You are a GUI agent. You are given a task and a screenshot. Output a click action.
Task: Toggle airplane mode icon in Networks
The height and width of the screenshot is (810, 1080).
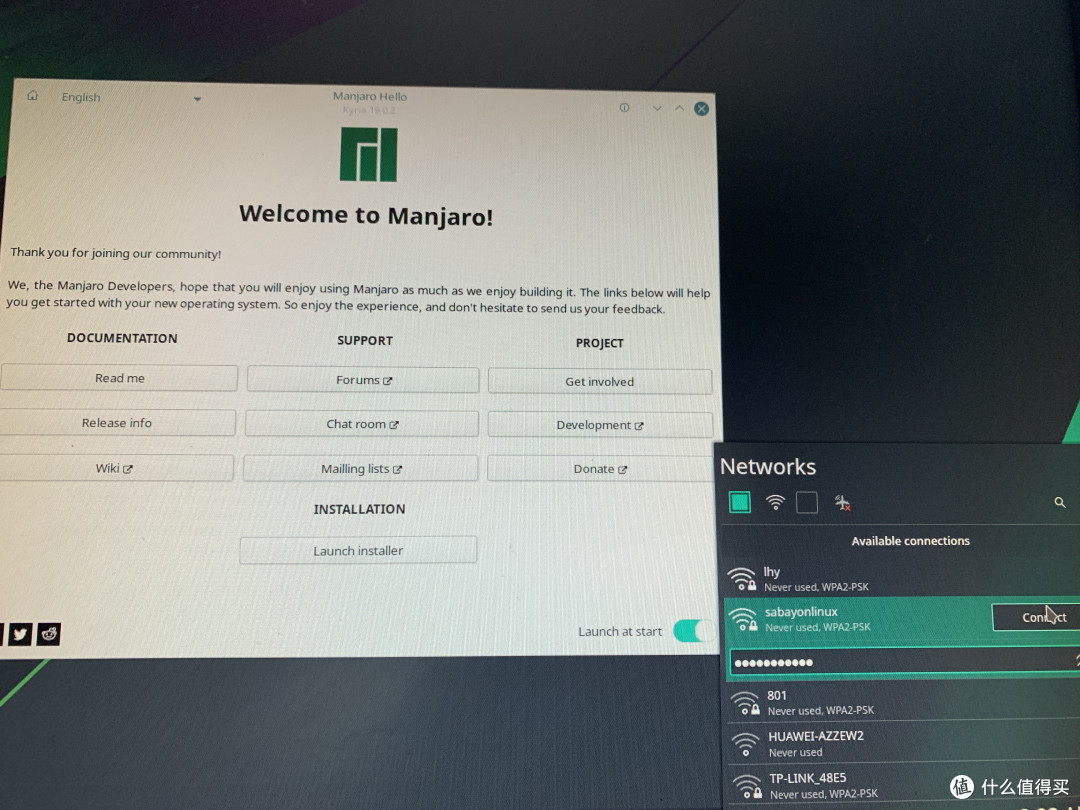click(x=842, y=503)
